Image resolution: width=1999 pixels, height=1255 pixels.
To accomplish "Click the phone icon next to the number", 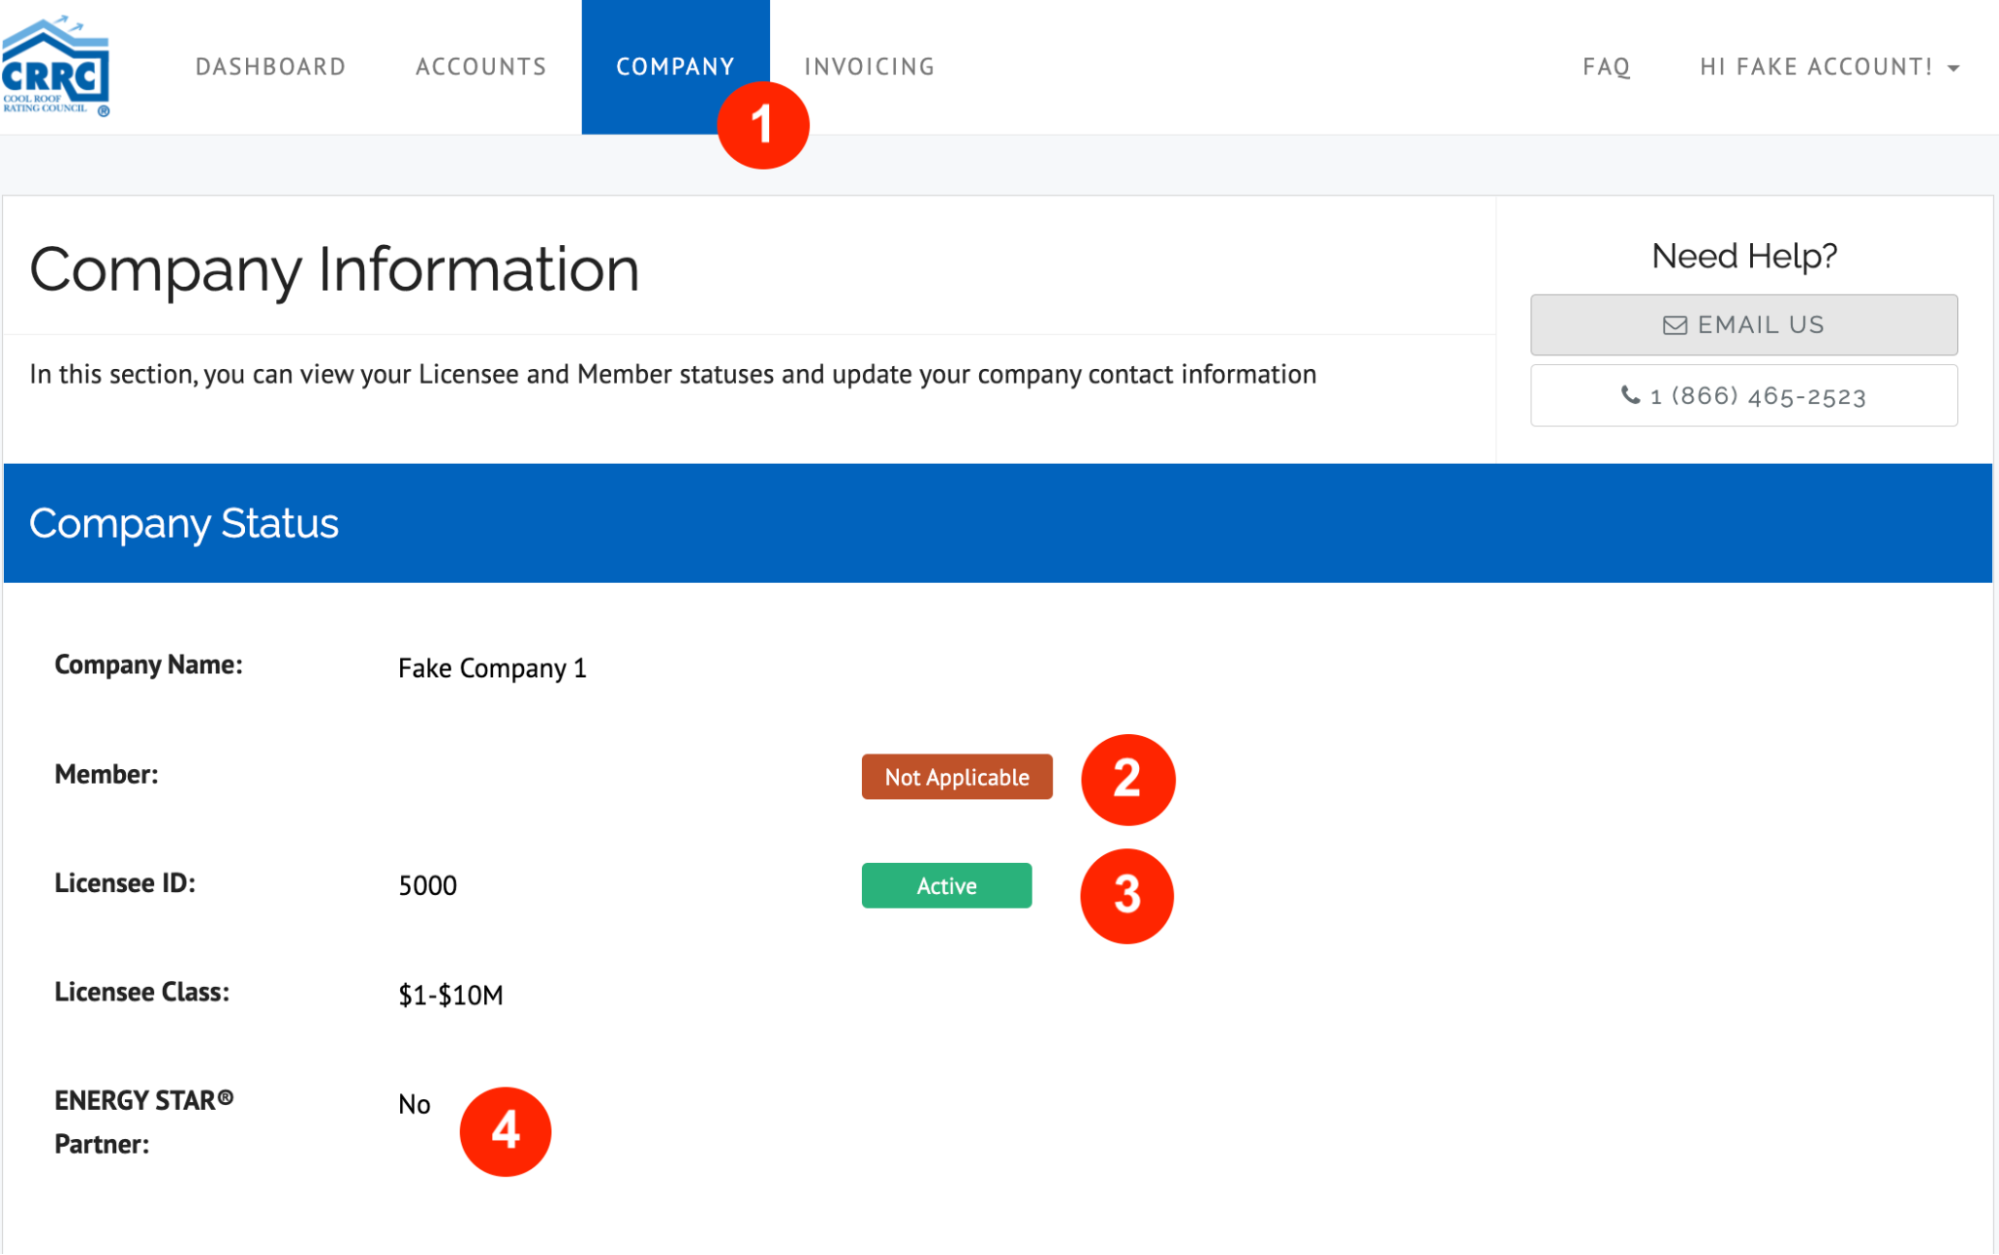I will tap(1631, 394).
